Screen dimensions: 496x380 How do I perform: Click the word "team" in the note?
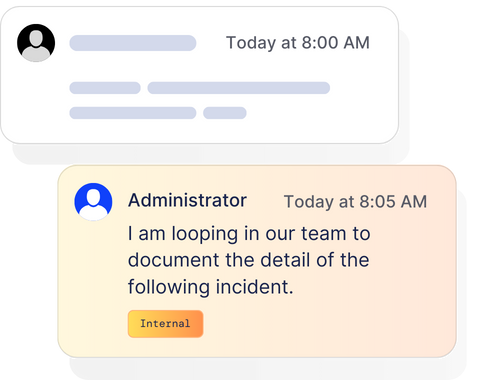coord(324,234)
